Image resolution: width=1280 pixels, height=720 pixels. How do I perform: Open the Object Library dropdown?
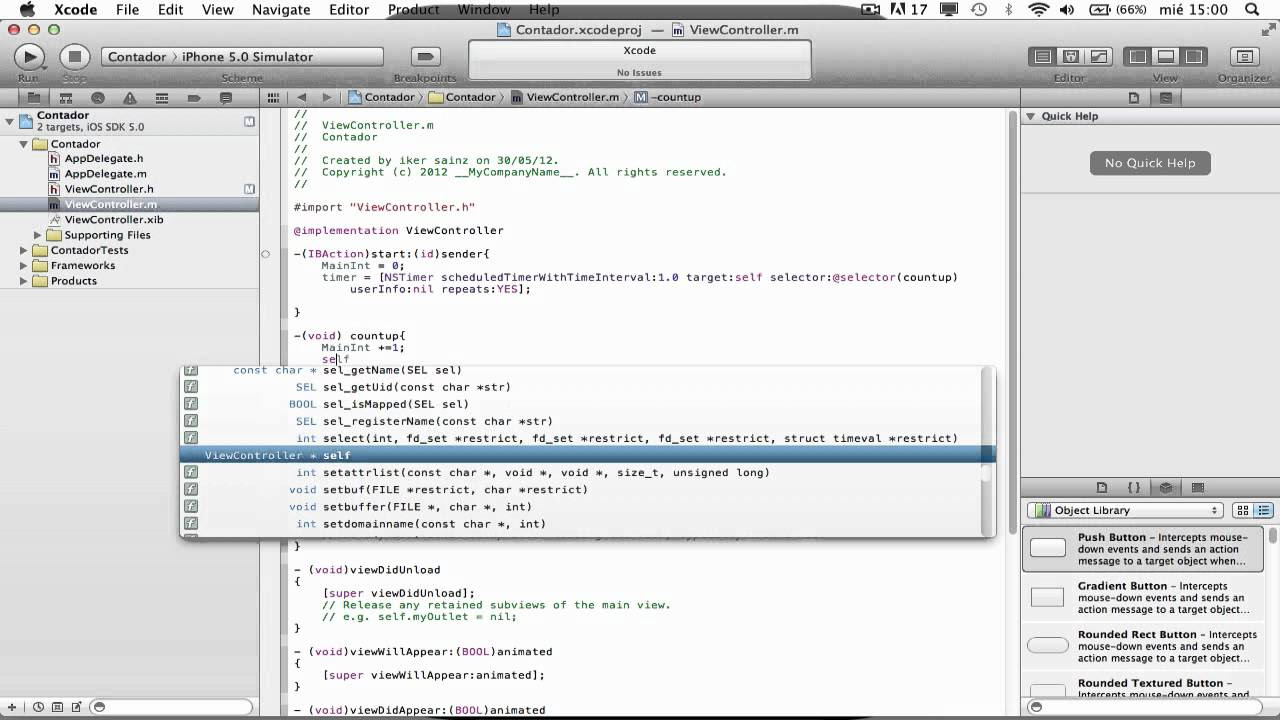click(1125, 510)
